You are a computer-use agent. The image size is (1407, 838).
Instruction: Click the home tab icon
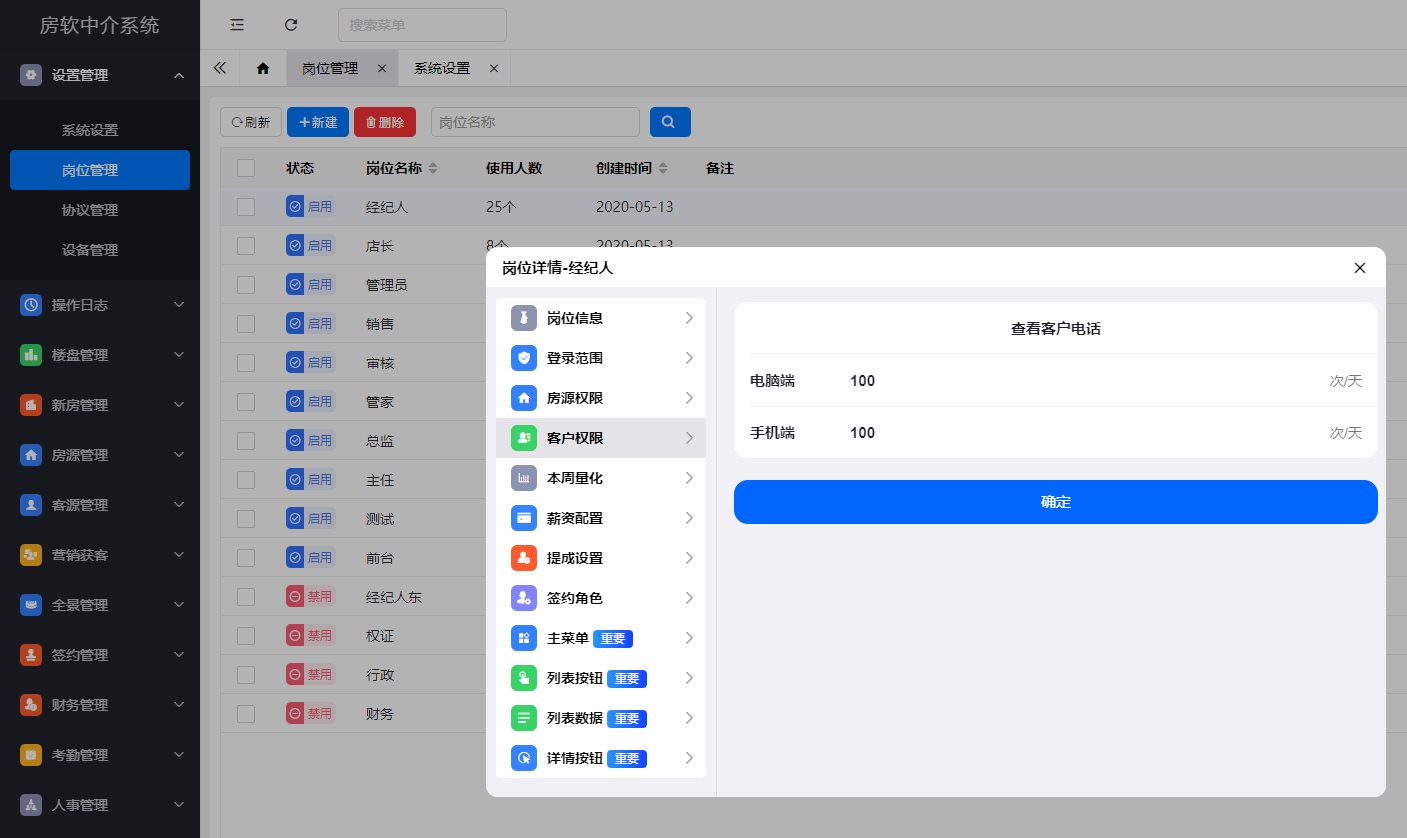pyautogui.click(x=263, y=68)
